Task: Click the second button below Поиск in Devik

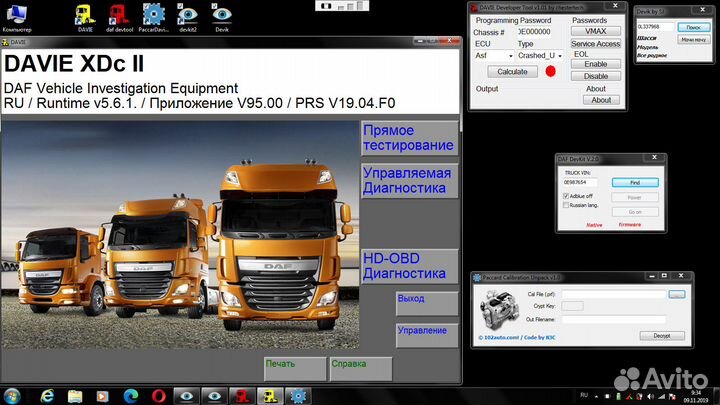Action: point(694,40)
